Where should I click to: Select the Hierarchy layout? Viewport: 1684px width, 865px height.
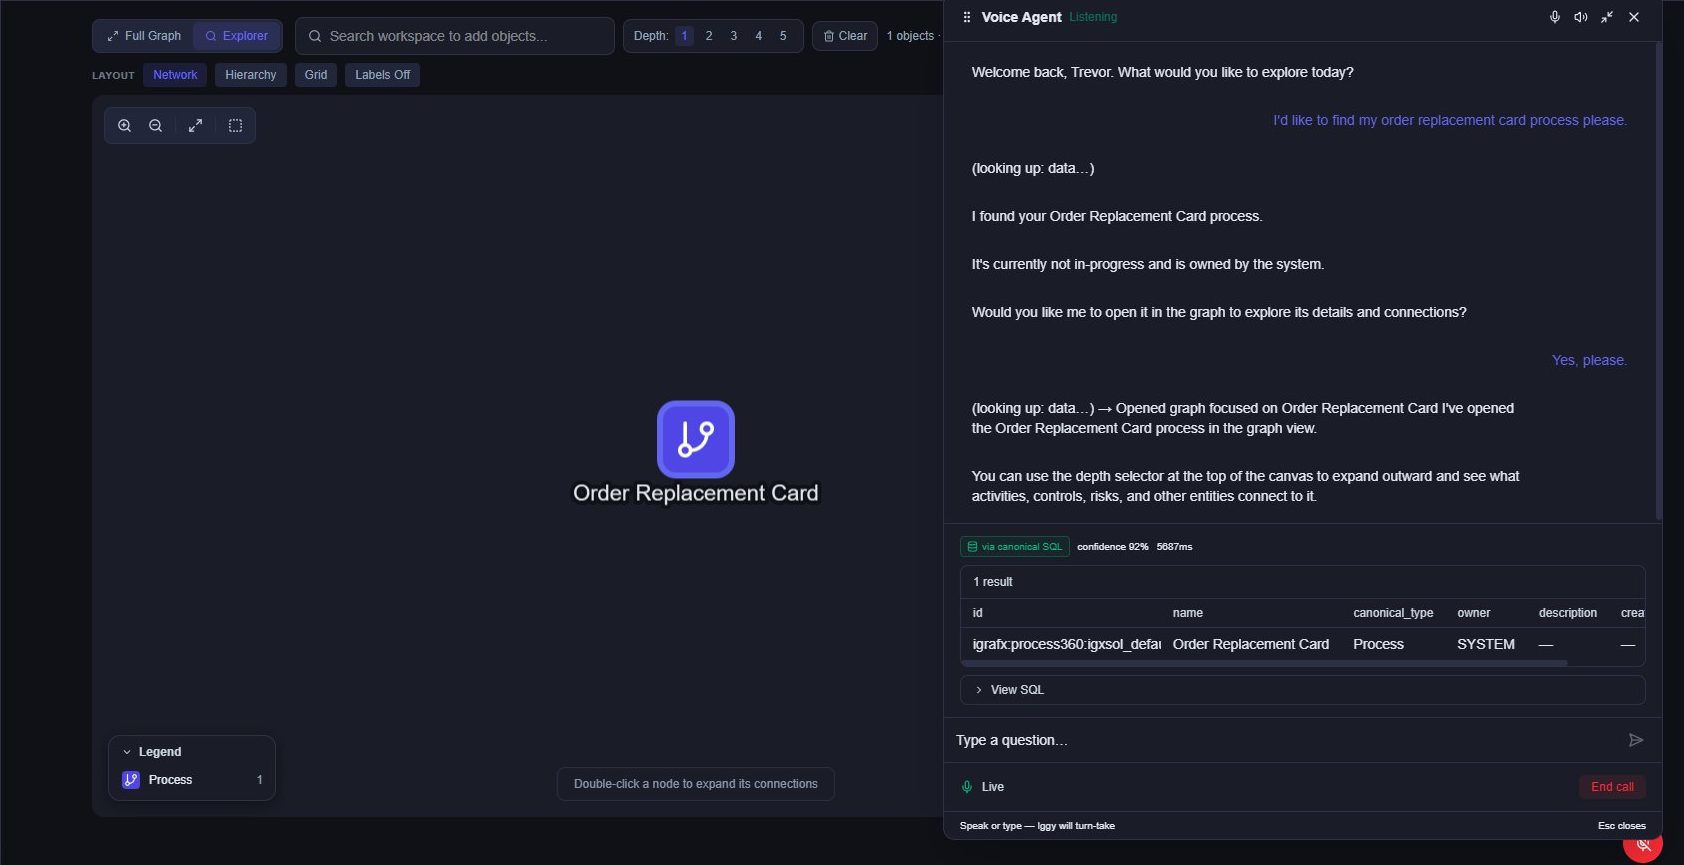coord(250,75)
